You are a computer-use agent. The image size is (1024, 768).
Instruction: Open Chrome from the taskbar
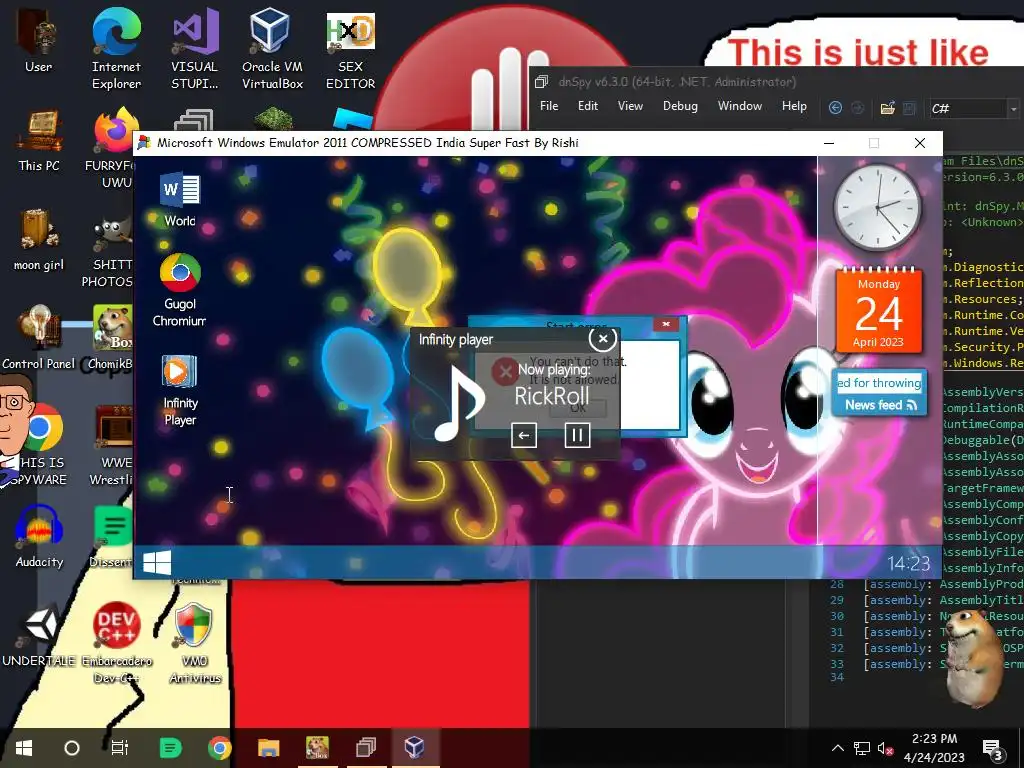coord(220,748)
